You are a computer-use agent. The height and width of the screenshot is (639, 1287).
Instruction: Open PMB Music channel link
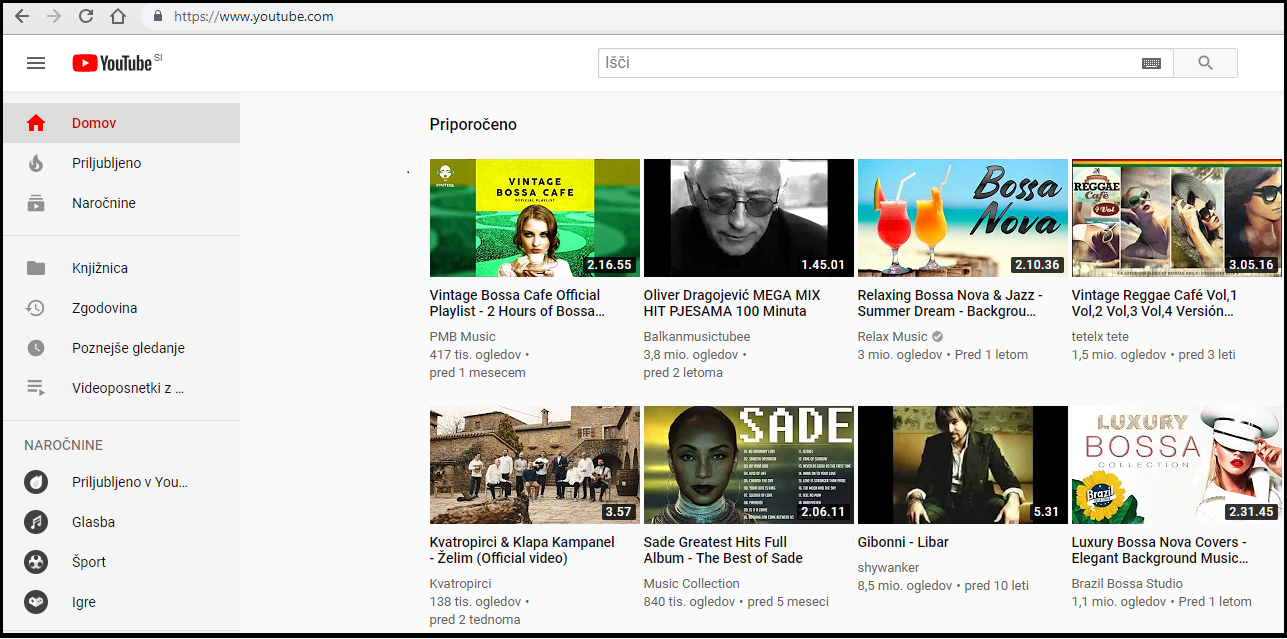tap(463, 337)
